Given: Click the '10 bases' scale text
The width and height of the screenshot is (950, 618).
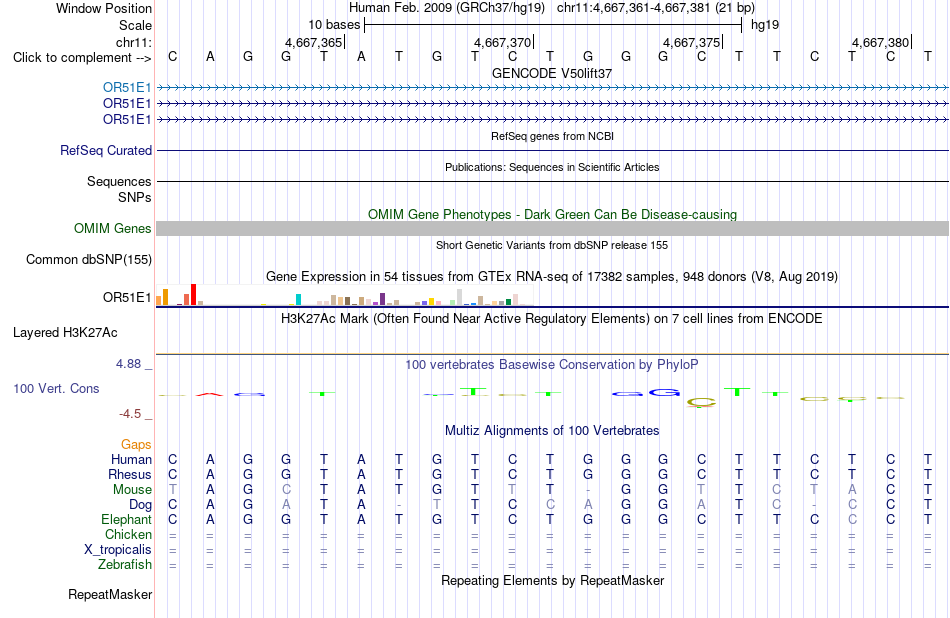Looking at the screenshot, I should (334, 25).
